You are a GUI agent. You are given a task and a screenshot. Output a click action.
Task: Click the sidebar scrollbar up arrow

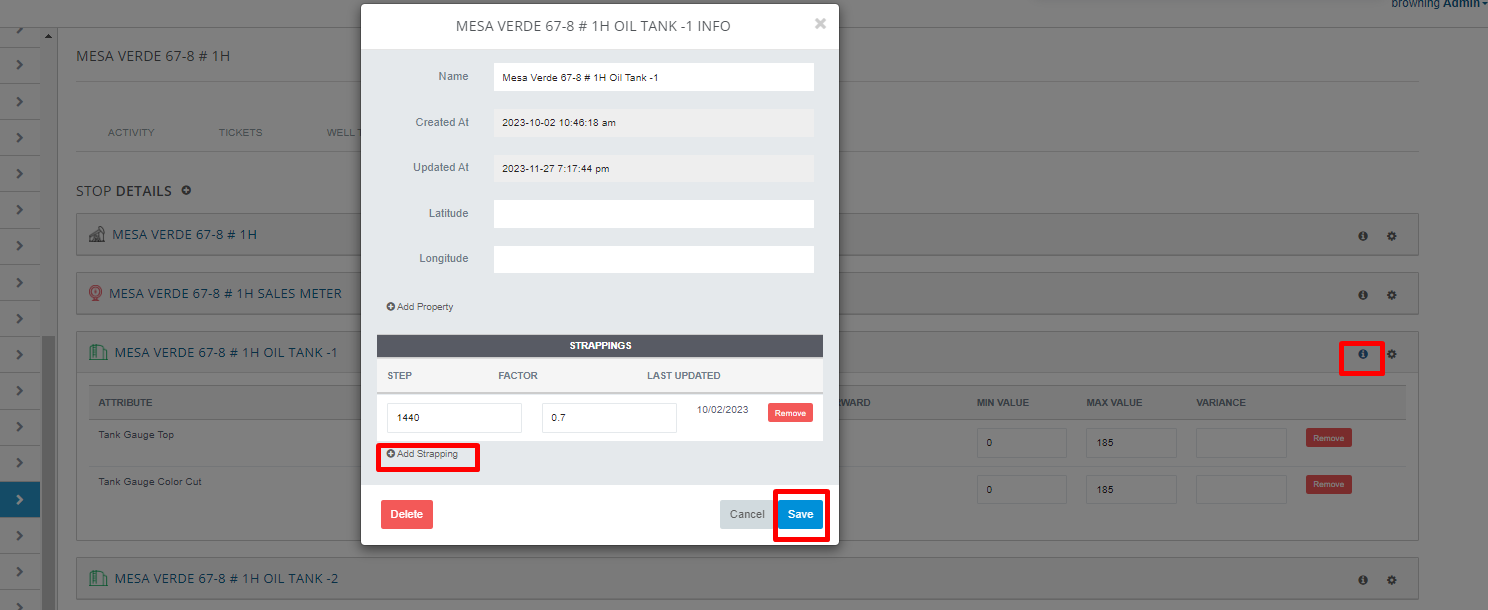48,37
